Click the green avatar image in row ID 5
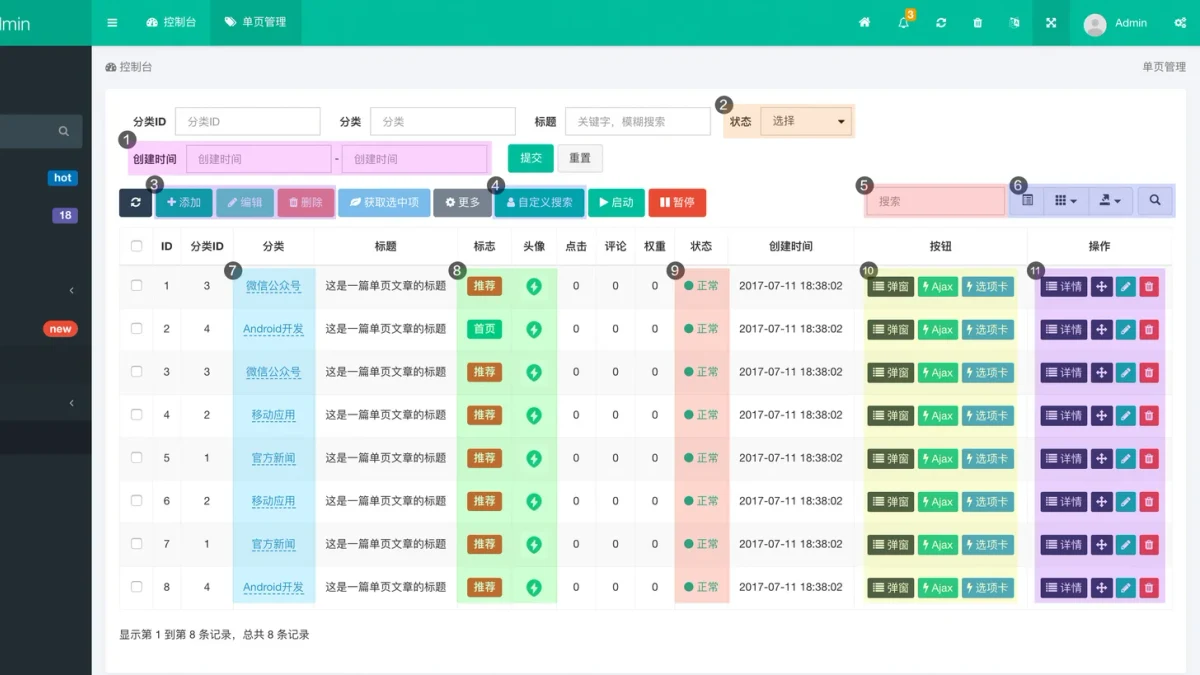Image resolution: width=1200 pixels, height=675 pixels. tap(534, 459)
